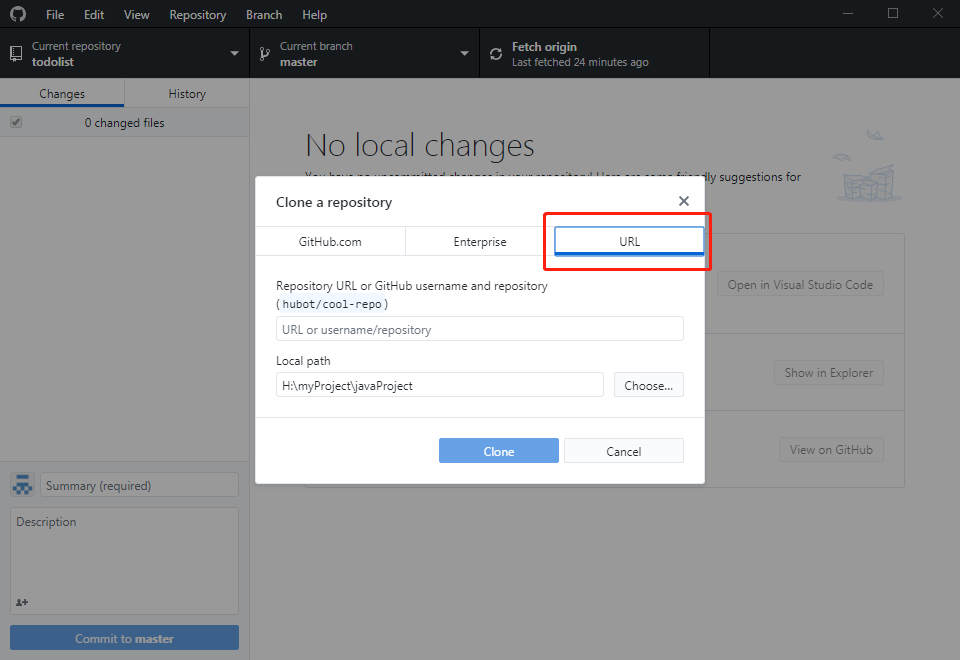Click the repository icon beside Current repository
The height and width of the screenshot is (660, 960).
point(16,54)
